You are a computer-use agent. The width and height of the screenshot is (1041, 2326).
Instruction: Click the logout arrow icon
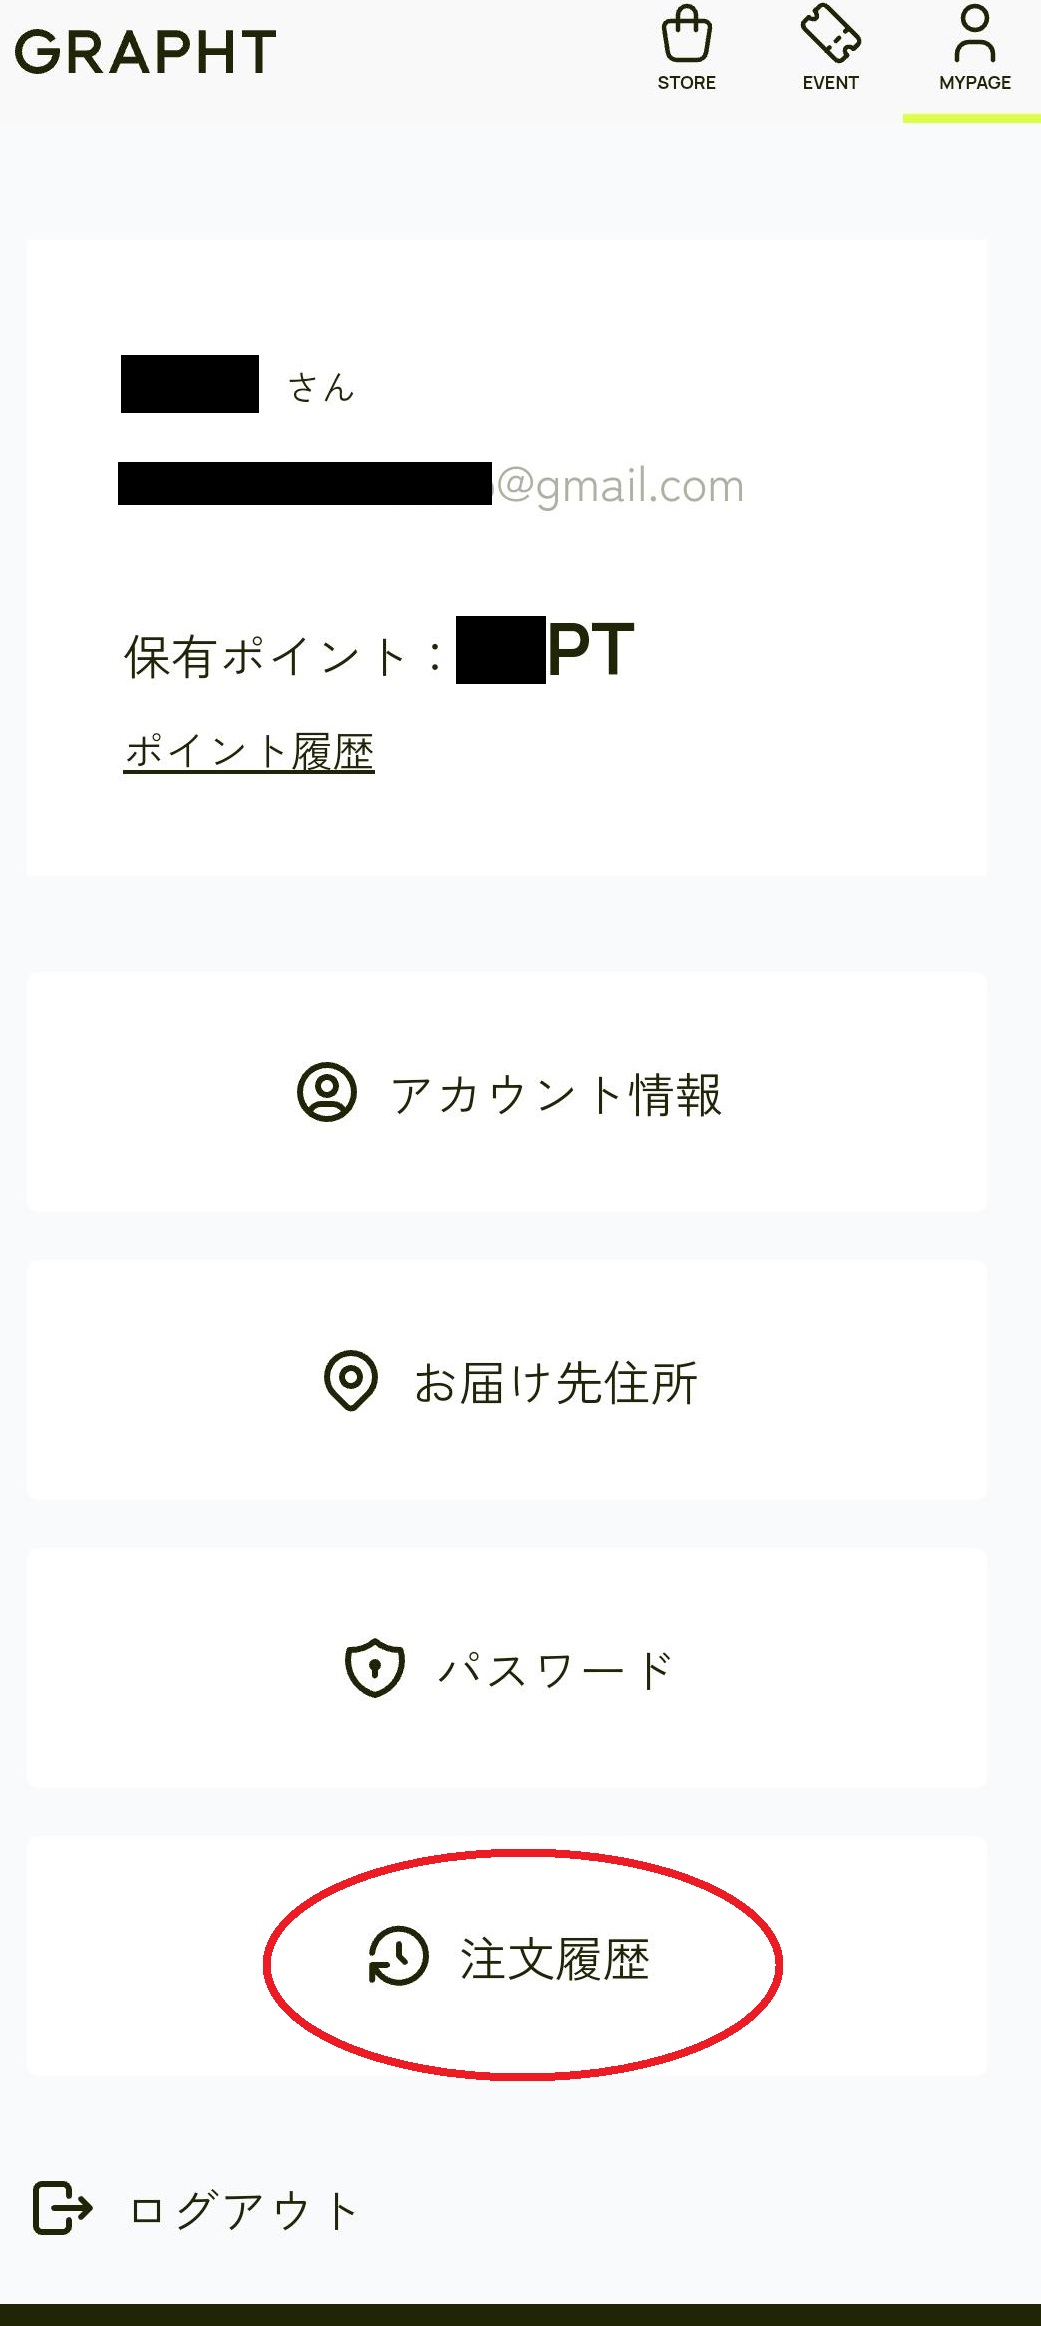coord(63,2208)
